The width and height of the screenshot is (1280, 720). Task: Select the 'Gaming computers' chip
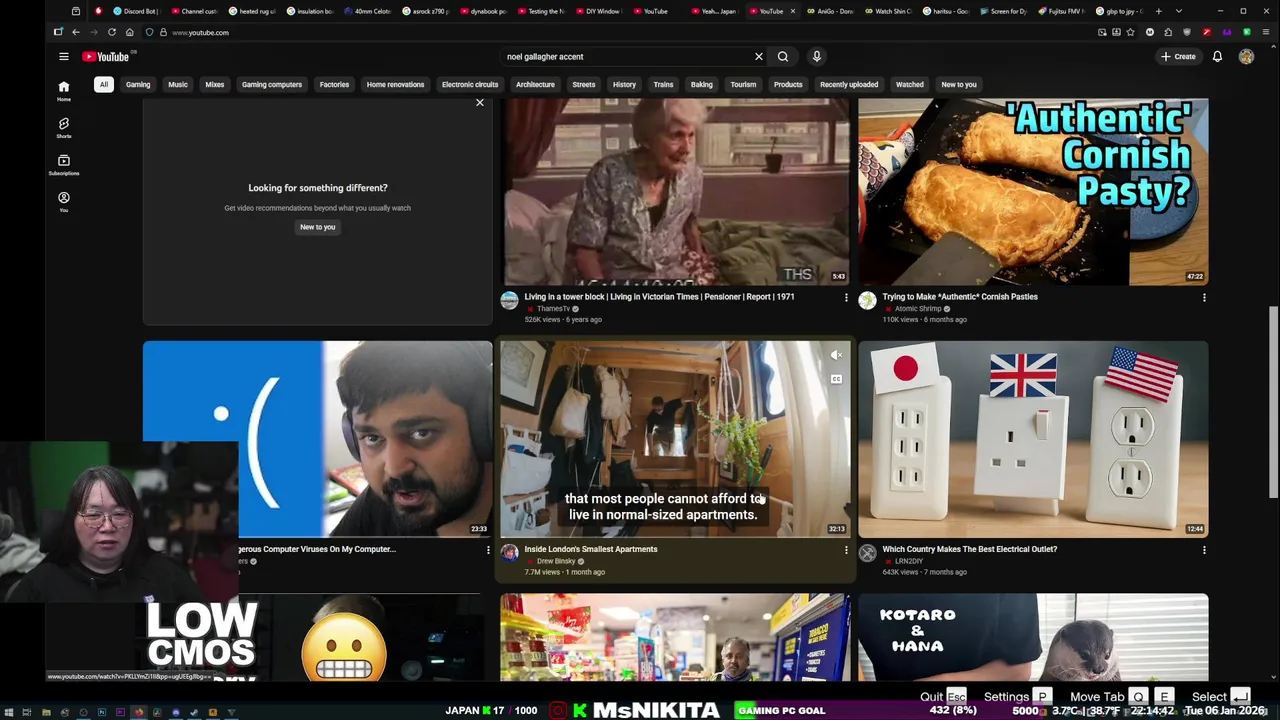click(272, 84)
